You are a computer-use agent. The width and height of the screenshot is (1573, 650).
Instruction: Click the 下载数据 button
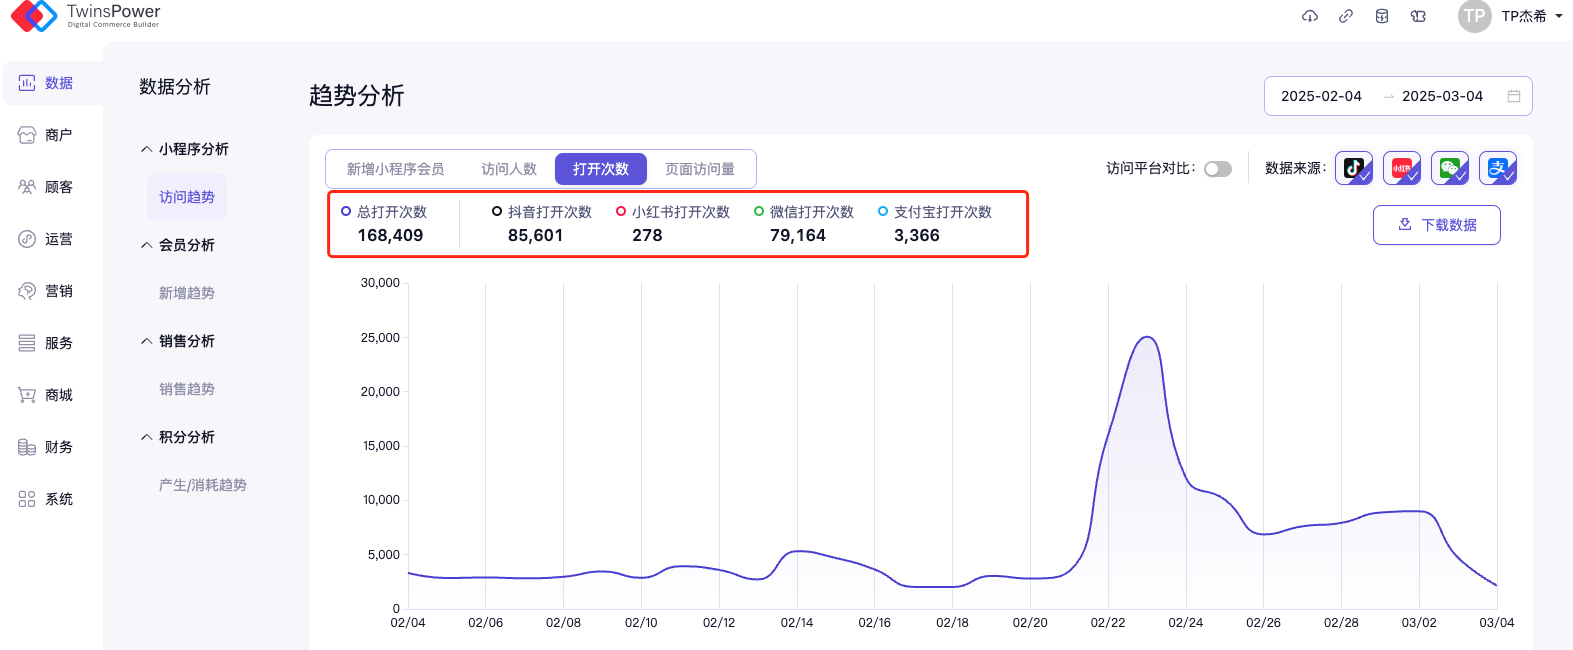tap(1436, 225)
